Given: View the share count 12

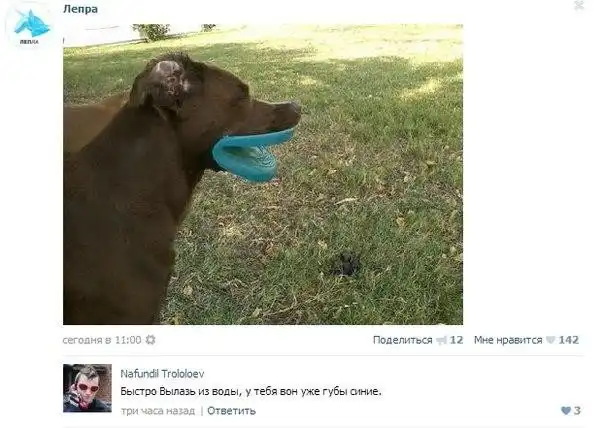Looking at the screenshot, I should [x=456, y=340].
